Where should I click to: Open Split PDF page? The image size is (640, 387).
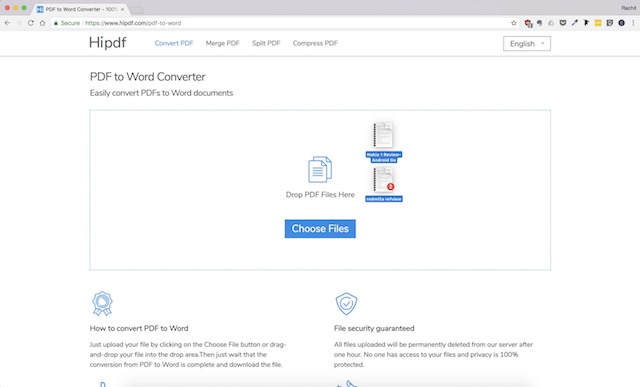(x=266, y=43)
